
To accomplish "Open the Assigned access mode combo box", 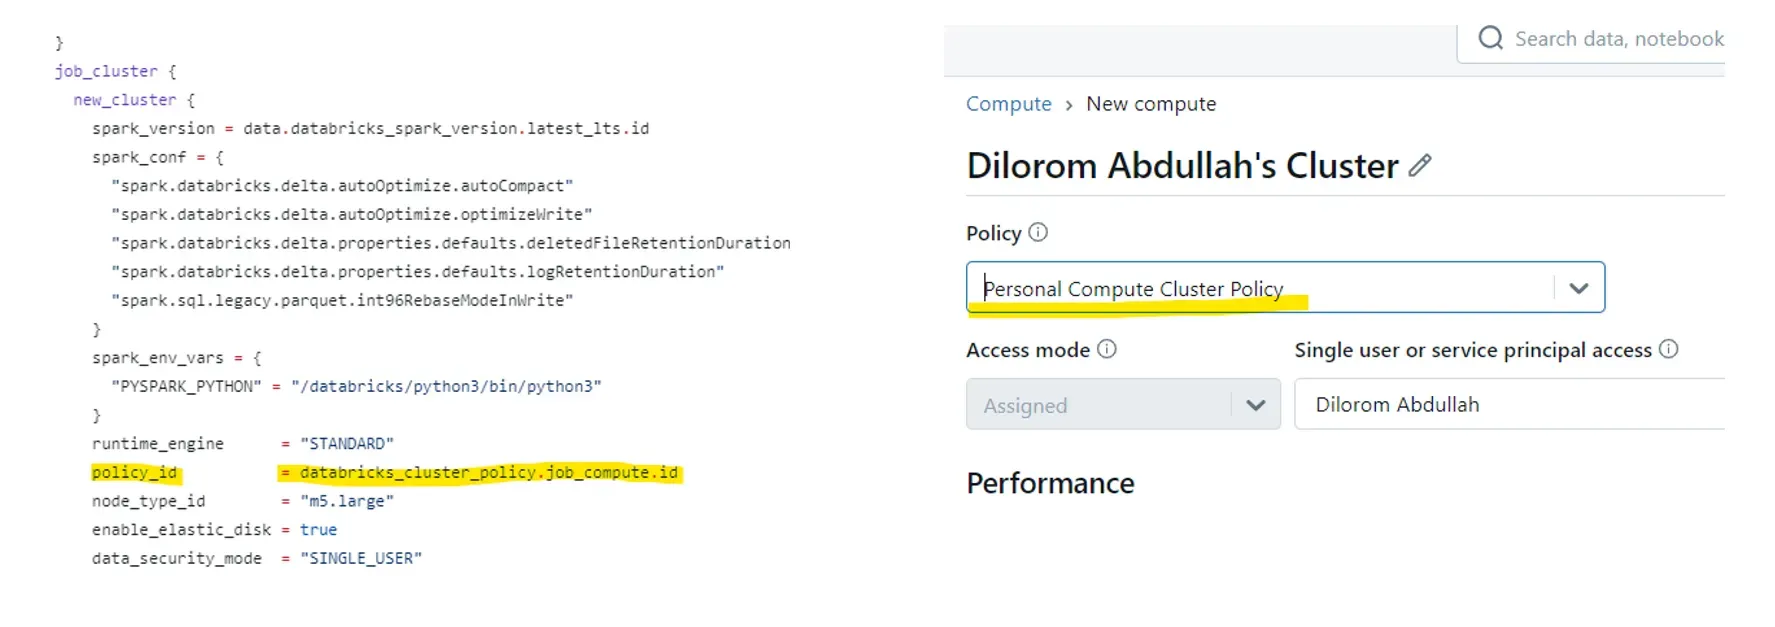I will point(1100,405).
